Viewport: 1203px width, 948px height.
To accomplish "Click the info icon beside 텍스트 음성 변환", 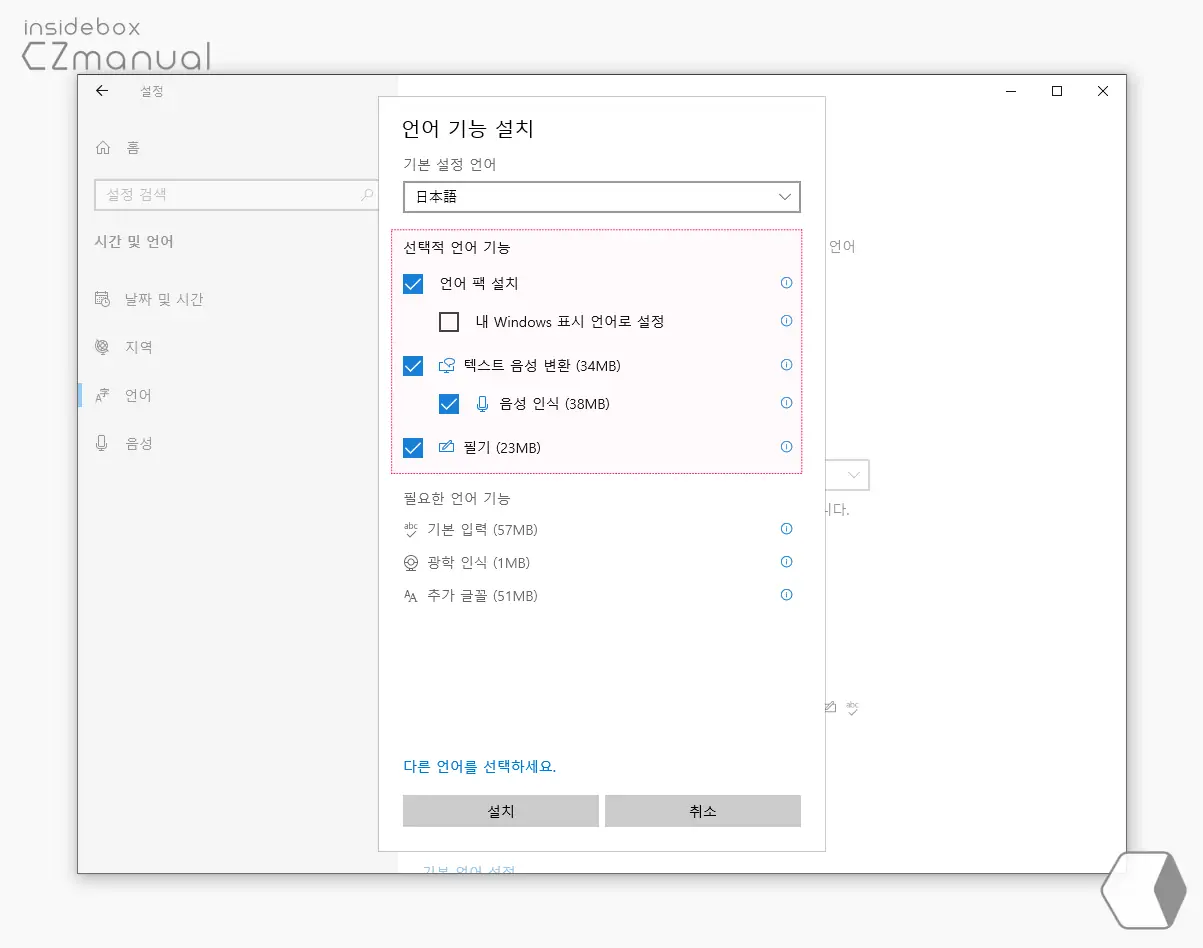I will pos(786,365).
